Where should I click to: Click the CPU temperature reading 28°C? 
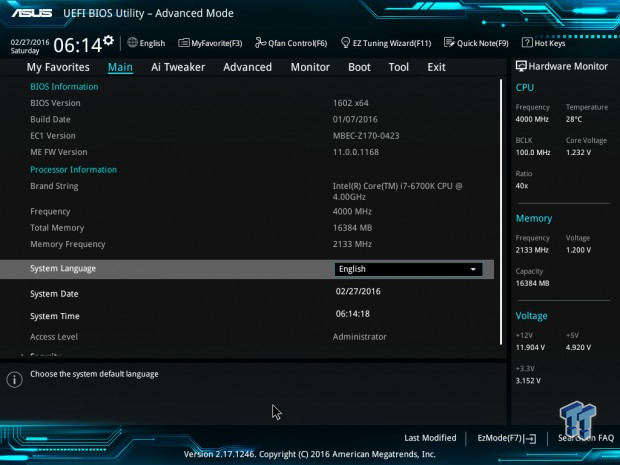coord(574,119)
